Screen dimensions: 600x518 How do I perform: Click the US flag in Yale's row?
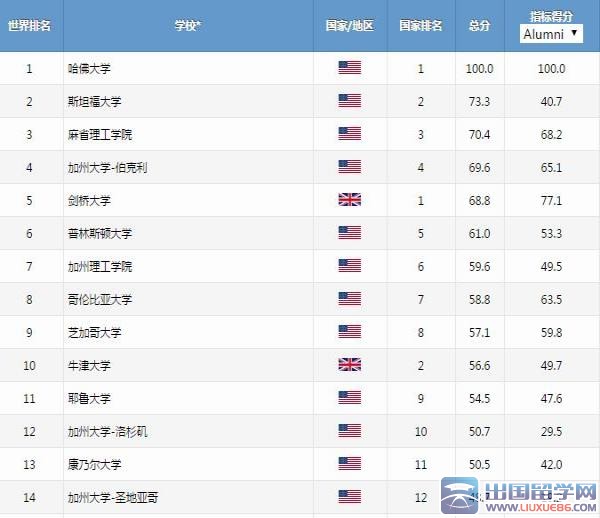349,398
